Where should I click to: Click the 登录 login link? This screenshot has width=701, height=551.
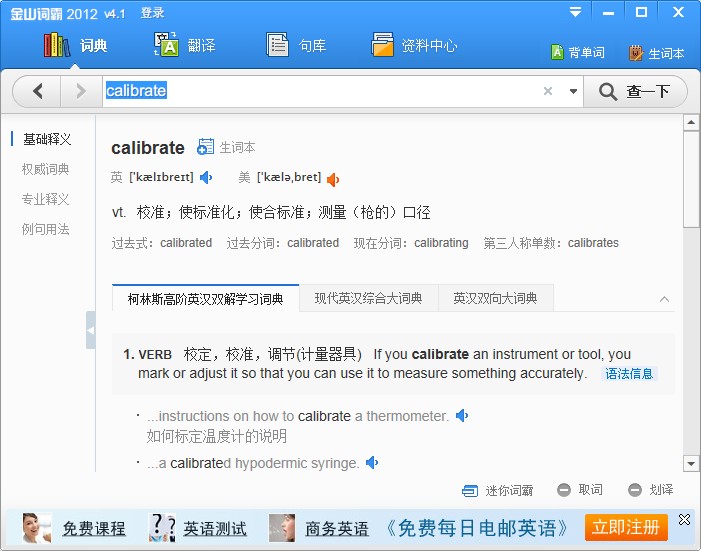click(x=152, y=13)
